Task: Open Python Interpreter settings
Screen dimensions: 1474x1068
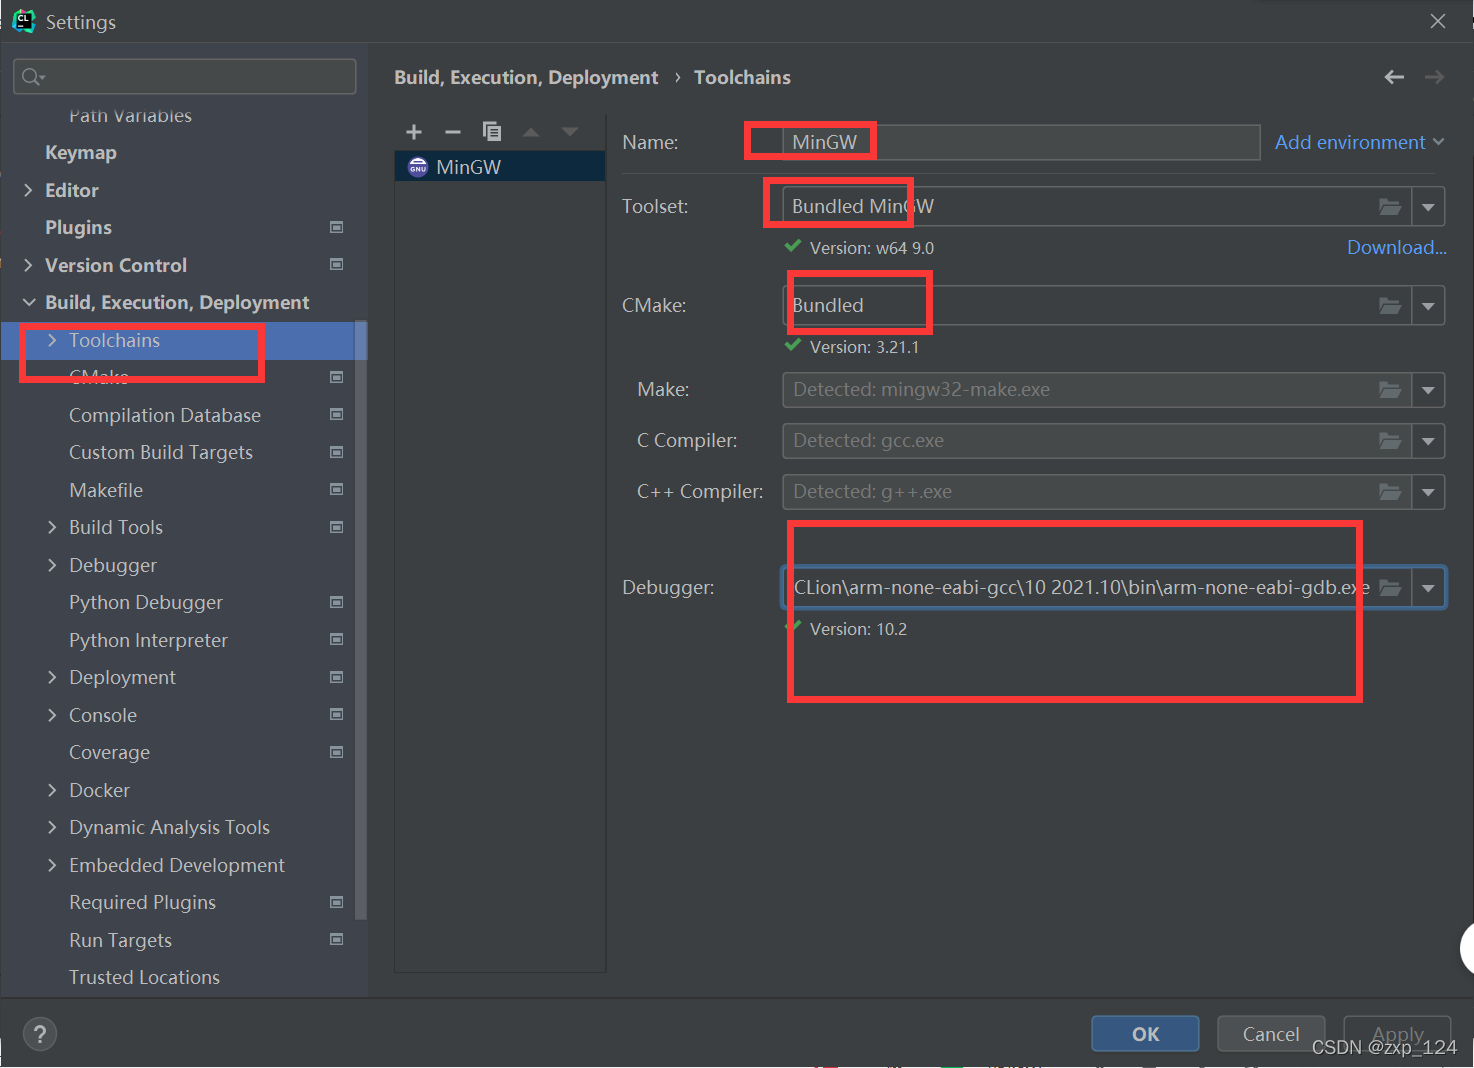Action: click(148, 640)
